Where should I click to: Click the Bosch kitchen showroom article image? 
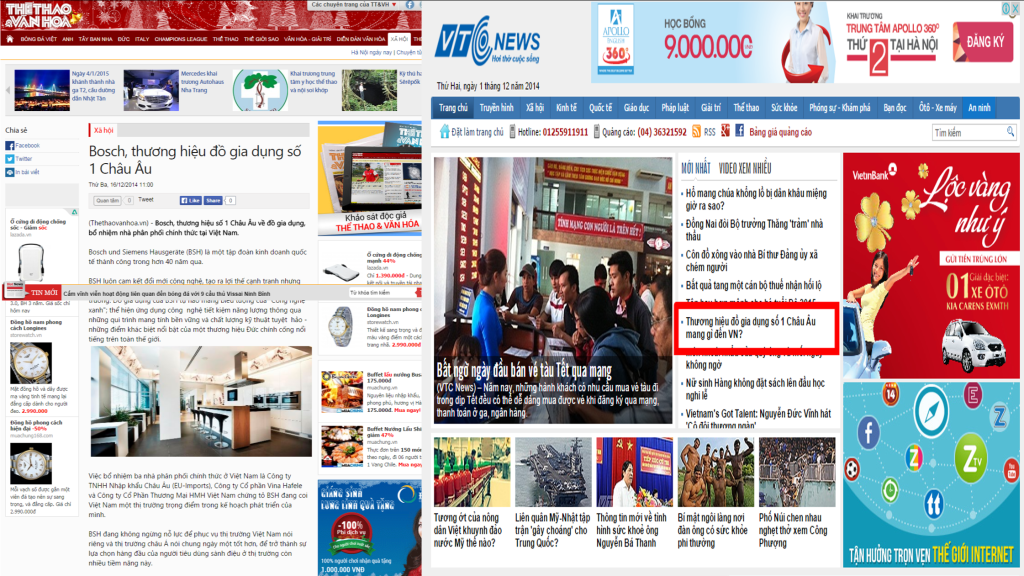[x=201, y=402]
